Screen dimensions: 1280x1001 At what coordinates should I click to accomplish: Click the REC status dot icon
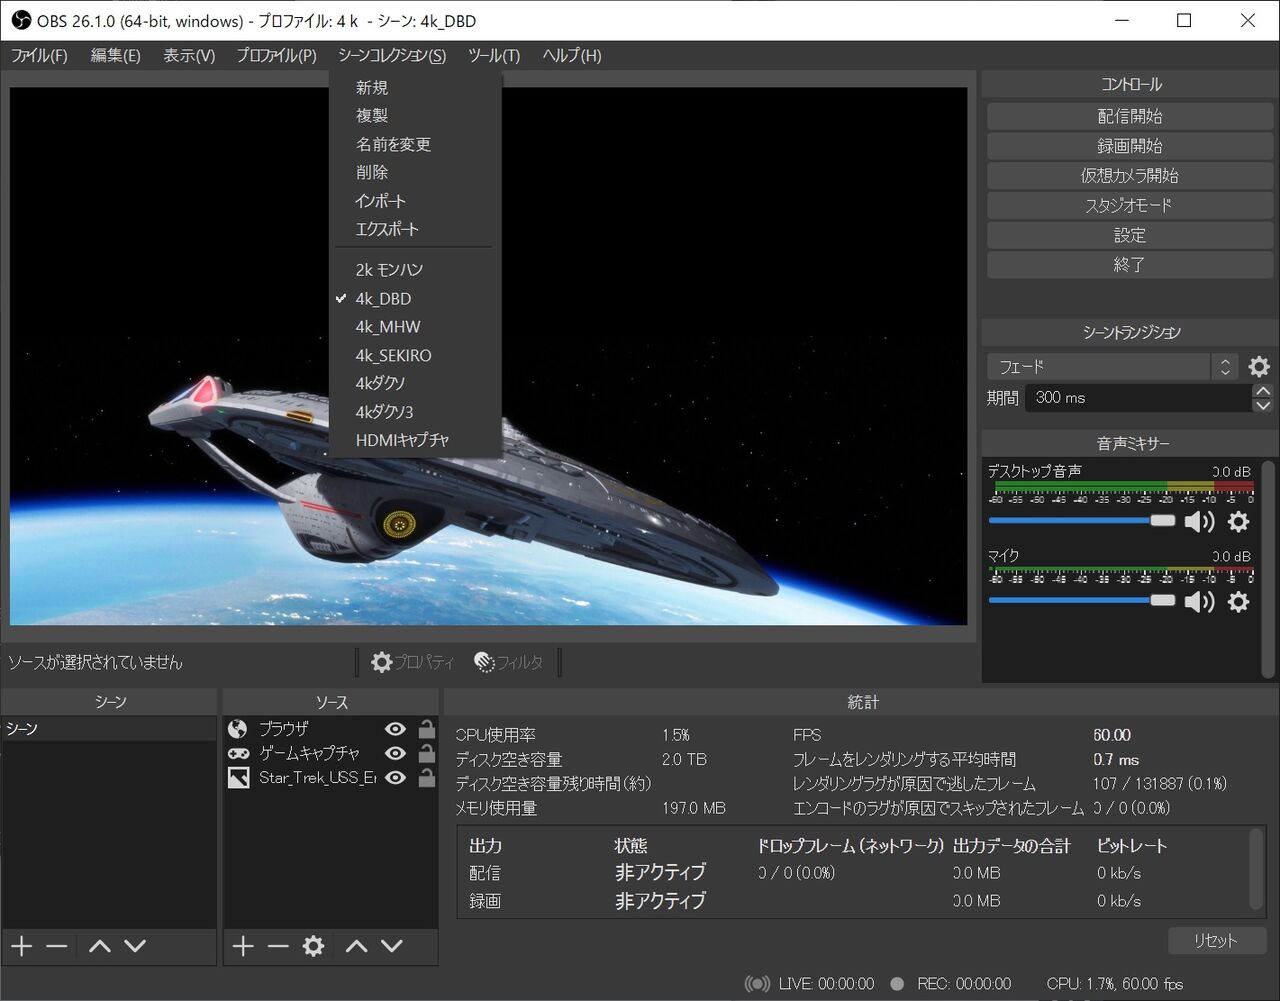(897, 984)
